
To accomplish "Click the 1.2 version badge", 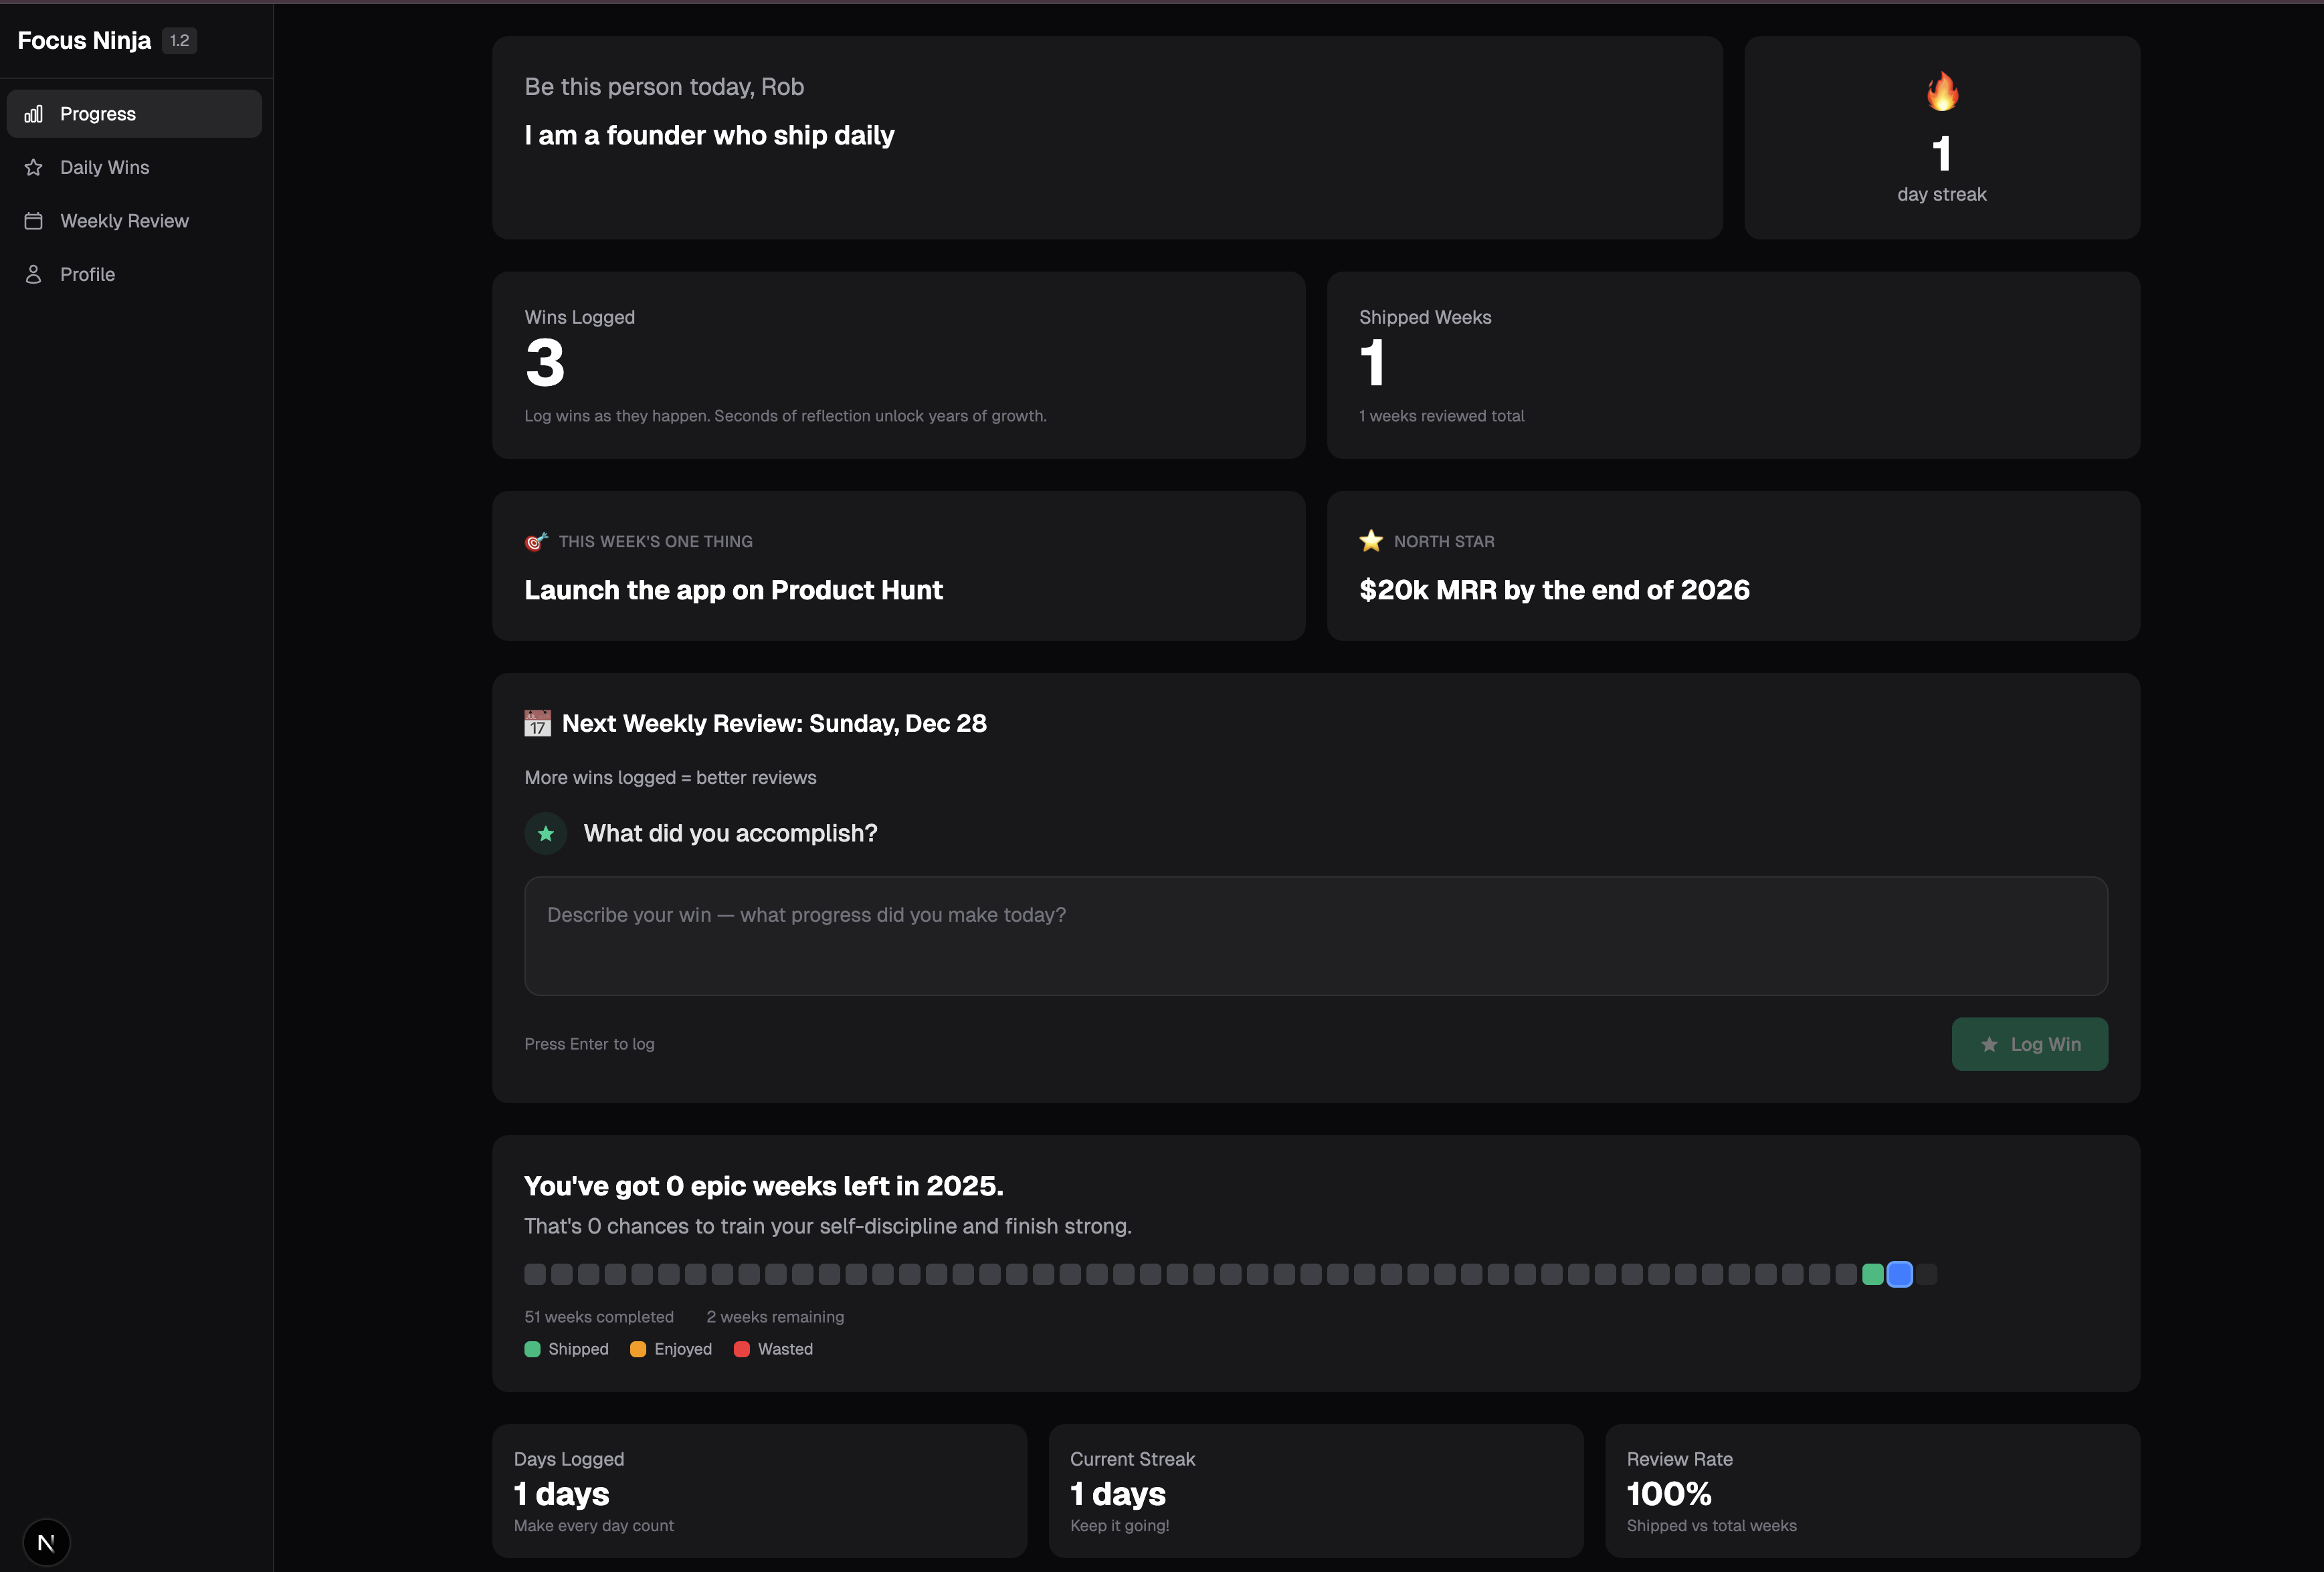I will coord(179,40).
